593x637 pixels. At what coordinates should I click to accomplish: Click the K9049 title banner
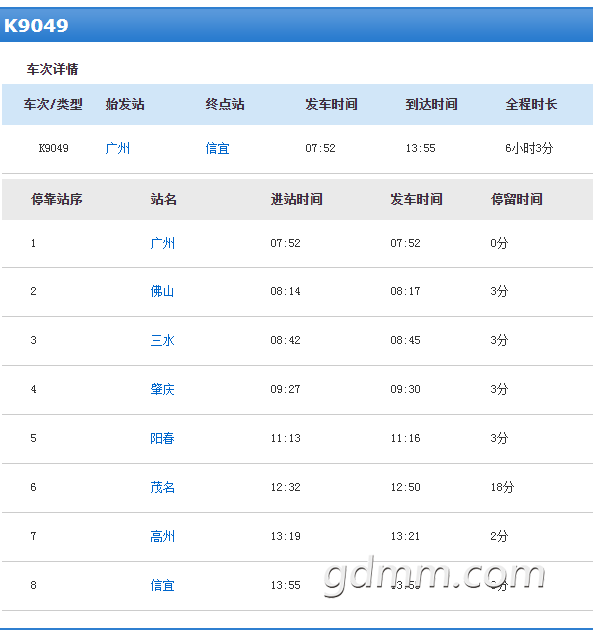pyautogui.click(x=296, y=25)
